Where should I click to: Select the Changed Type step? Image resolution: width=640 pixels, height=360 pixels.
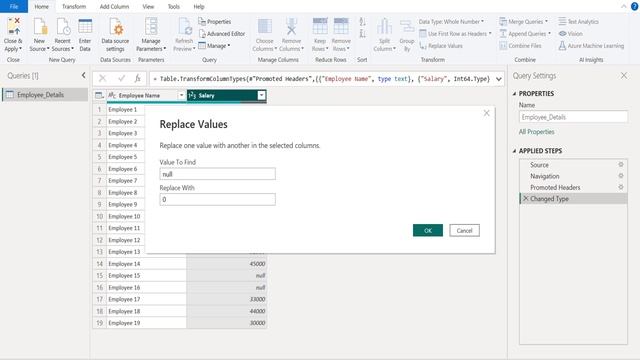coord(573,198)
